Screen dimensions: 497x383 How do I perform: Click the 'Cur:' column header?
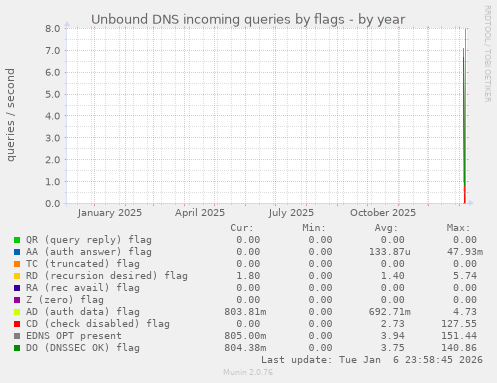(242, 228)
